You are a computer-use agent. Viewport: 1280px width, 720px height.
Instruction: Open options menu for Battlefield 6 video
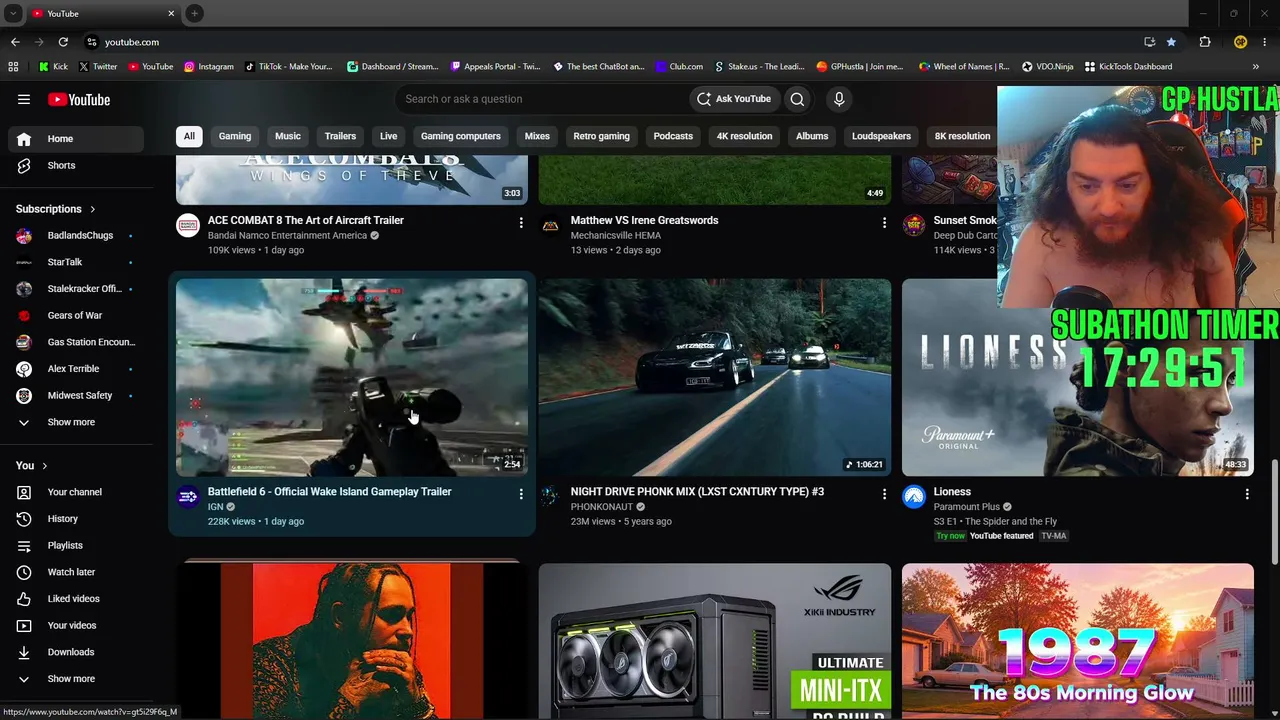pyautogui.click(x=521, y=494)
